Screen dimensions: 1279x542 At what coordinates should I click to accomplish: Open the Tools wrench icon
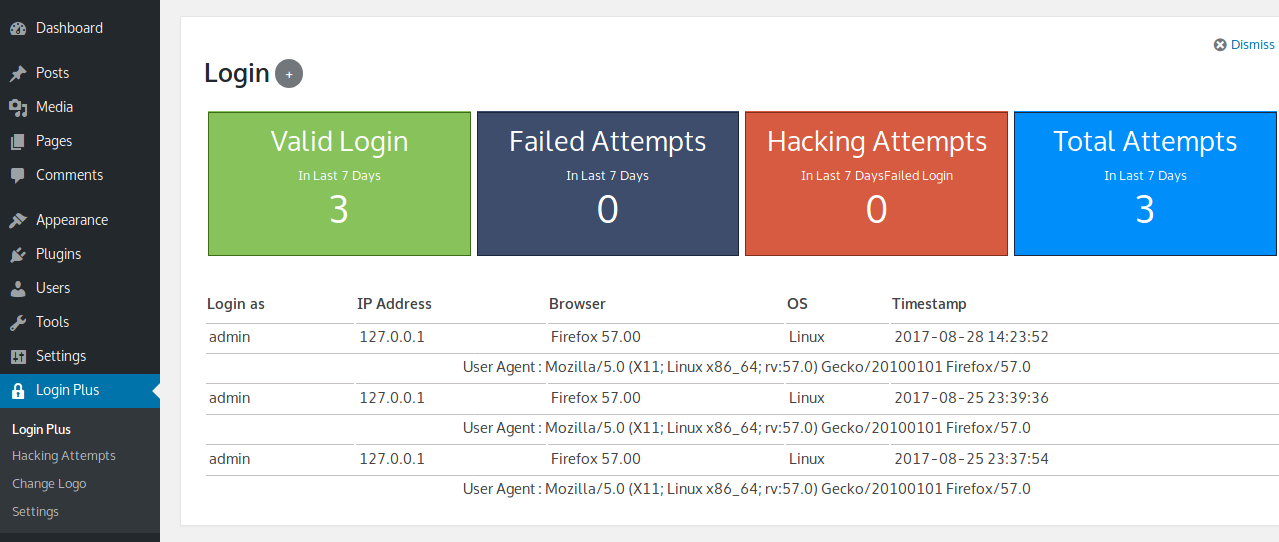tap(18, 322)
